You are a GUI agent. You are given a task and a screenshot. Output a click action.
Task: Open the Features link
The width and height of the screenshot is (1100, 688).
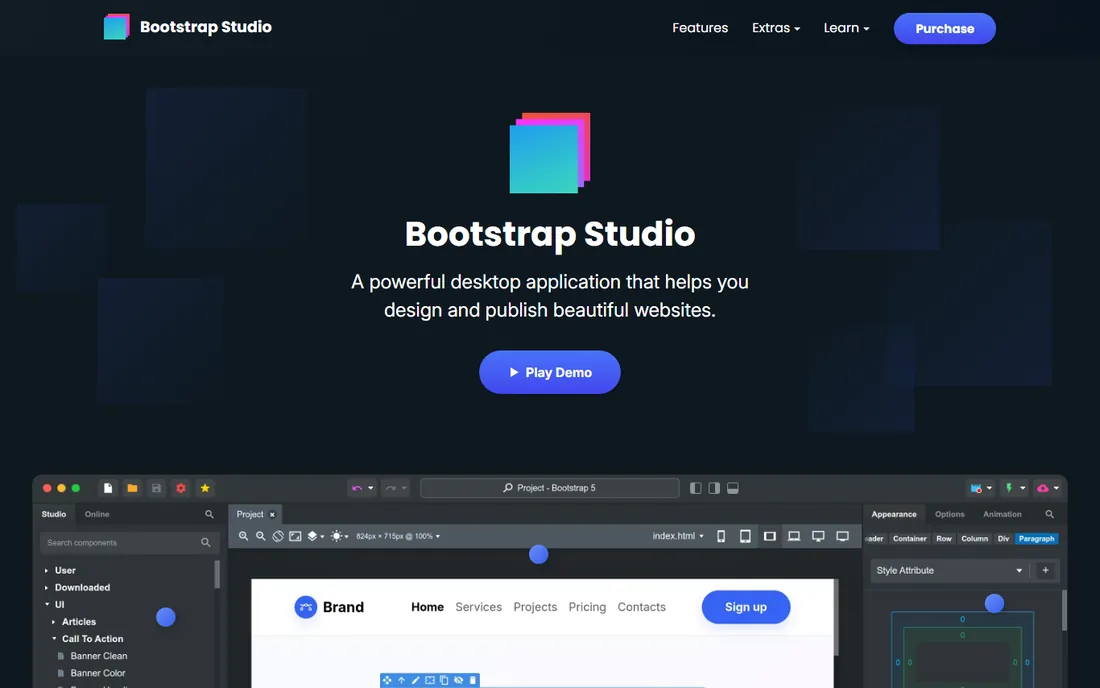pyautogui.click(x=700, y=28)
